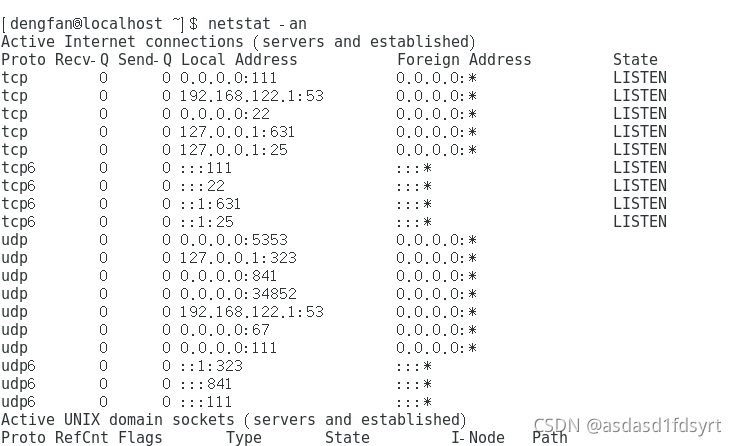This screenshot has height=446, width=737.
Task: Click the RefCnt column header
Action: (x=81, y=438)
